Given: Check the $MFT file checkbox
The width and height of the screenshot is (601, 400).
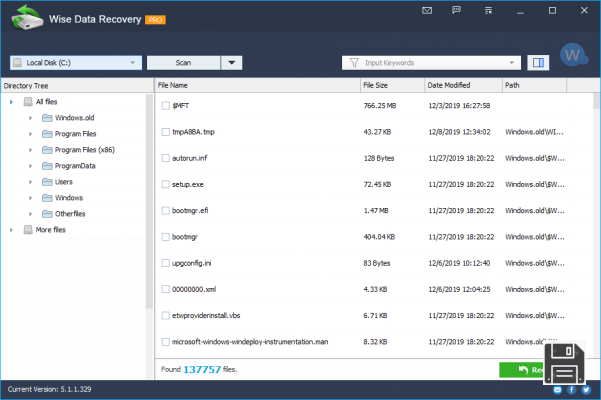Looking at the screenshot, I should pos(166,106).
